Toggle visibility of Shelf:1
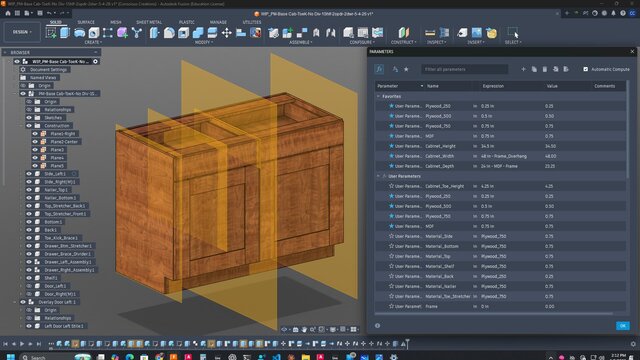The height and width of the screenshot is (360, 640). point(29,278)
